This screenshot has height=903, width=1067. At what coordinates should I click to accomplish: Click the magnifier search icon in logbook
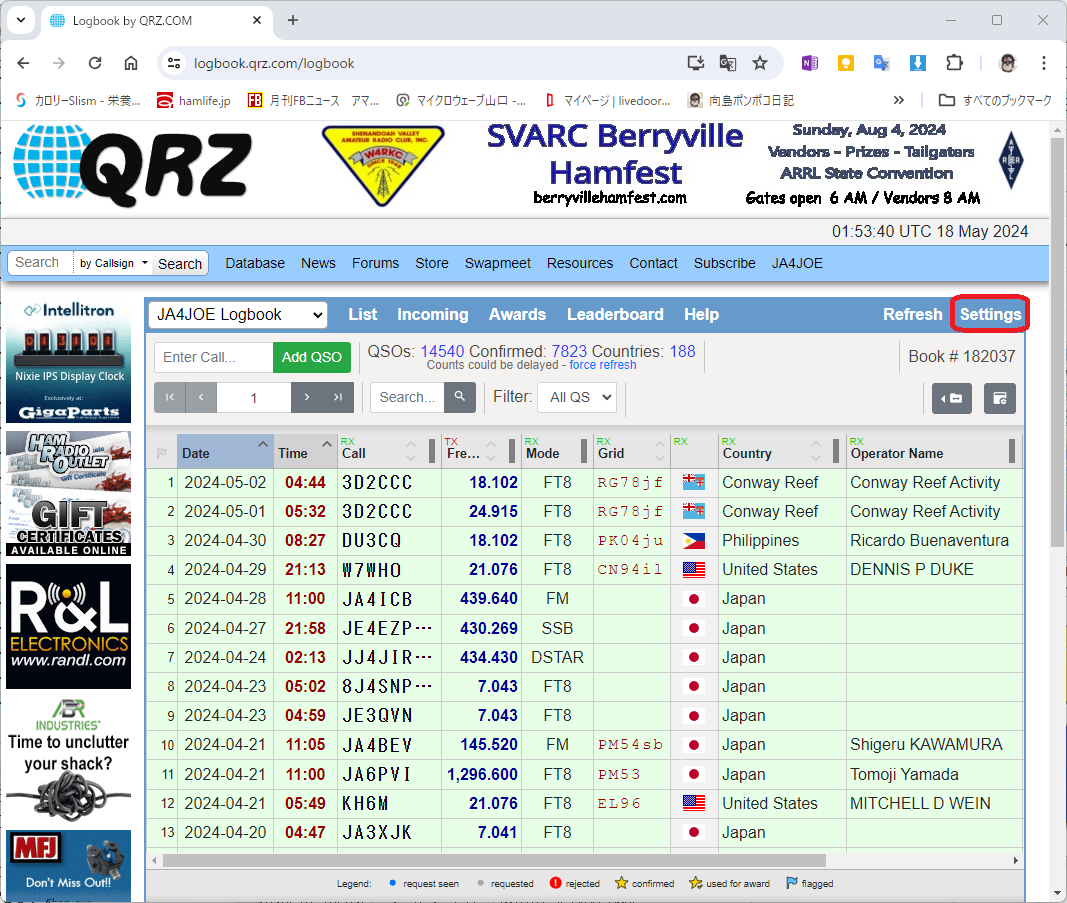coord(459,397)
